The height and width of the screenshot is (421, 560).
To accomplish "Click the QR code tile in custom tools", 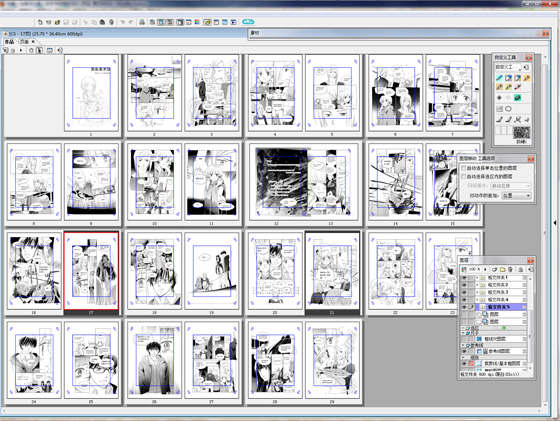I will pos(522,132).
